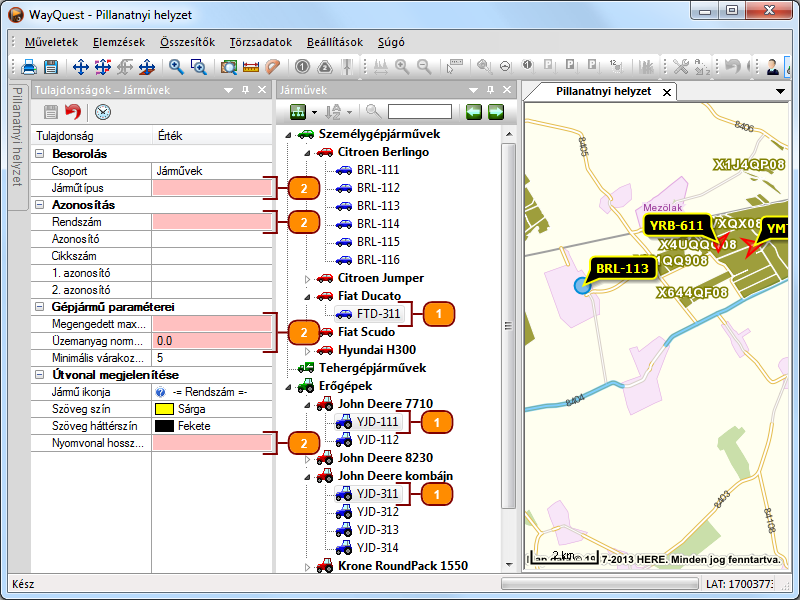800x600 pixels.
Task: Open the Műveletek menu
Action: [50, 42]
